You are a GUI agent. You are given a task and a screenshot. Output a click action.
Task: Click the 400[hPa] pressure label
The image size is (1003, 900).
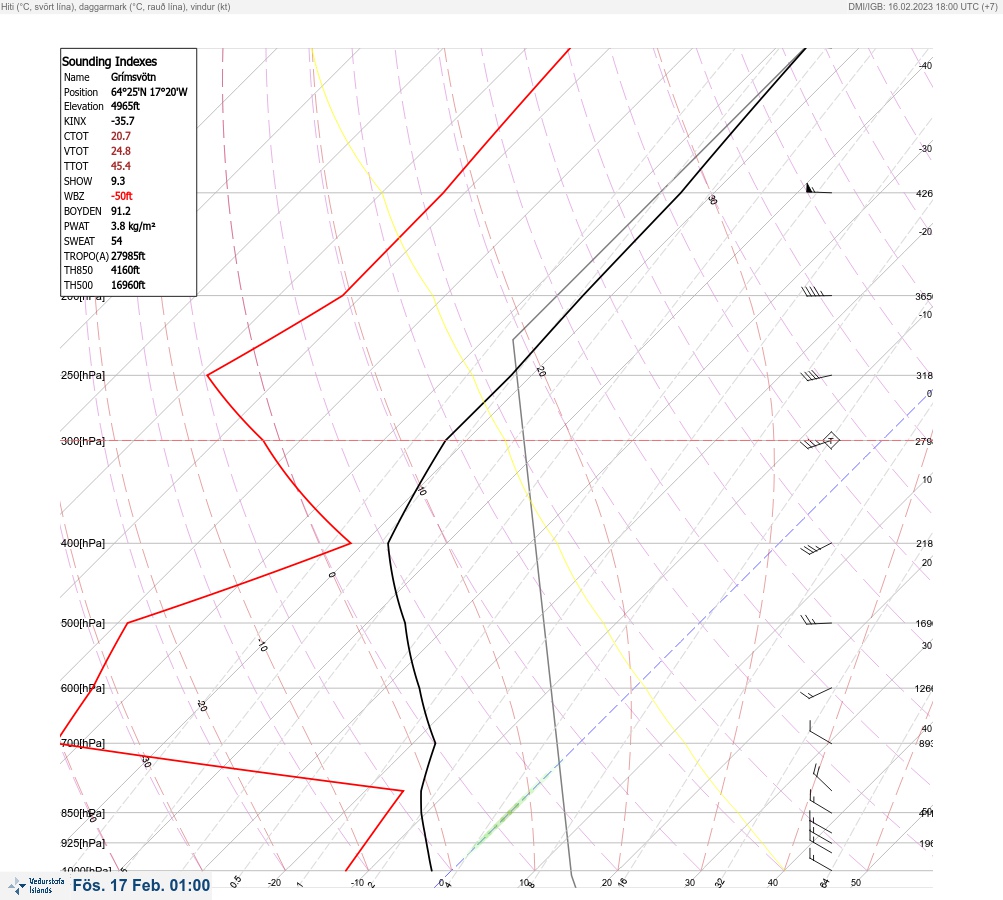pos(83,543)
